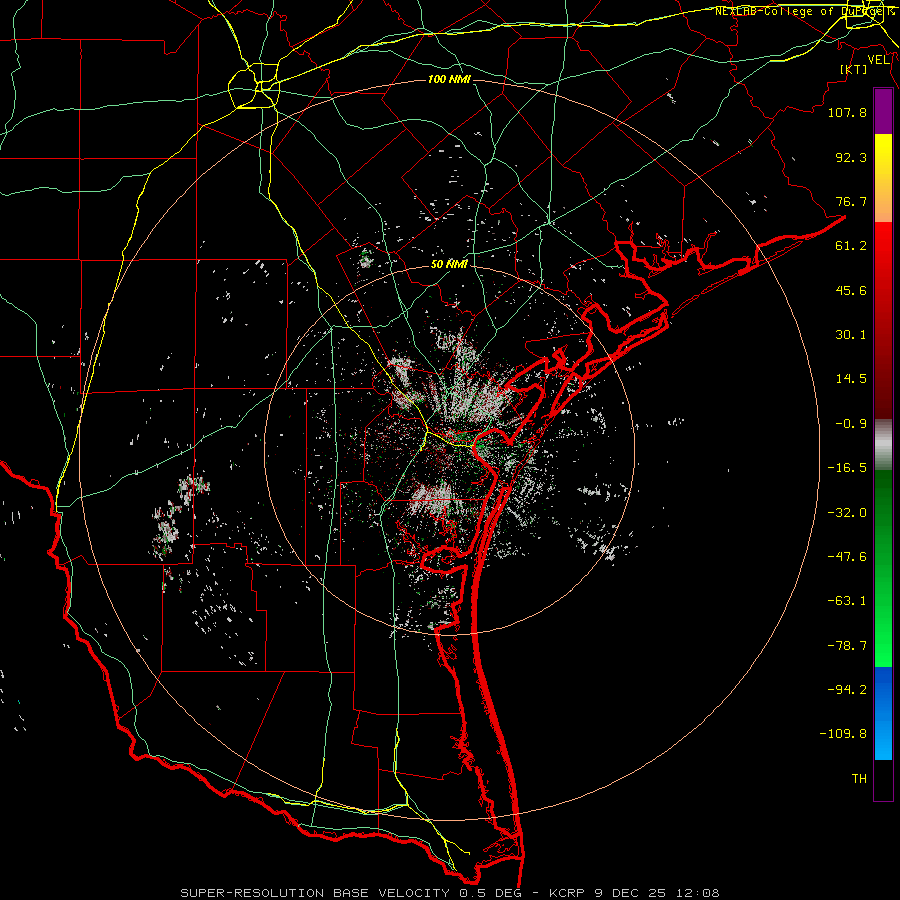Click the 45.6 velocity scale value
This screenshot has height=900, width=900.
[851, 290]
